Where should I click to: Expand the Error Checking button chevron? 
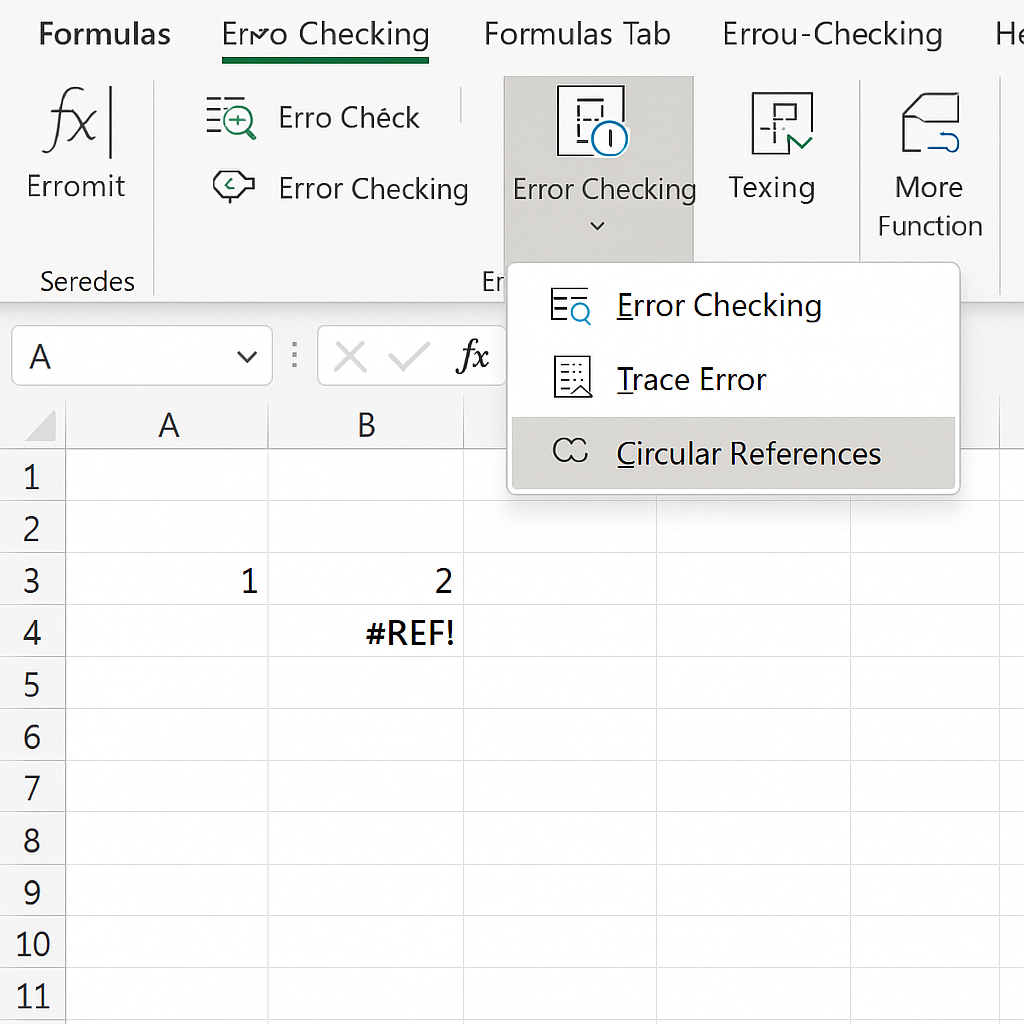coord(597,227)
